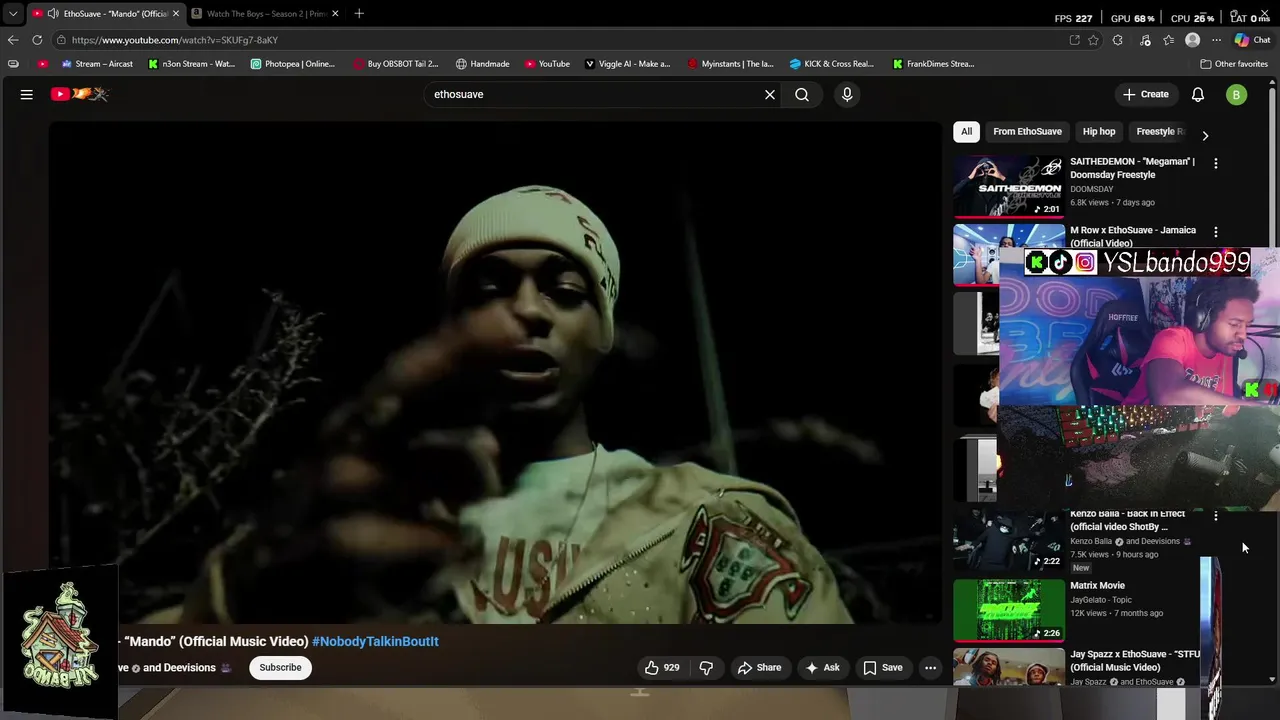Open the Create menu
The height and width of the screenshot is (720, 1280).
click(x=1146, y=94)
